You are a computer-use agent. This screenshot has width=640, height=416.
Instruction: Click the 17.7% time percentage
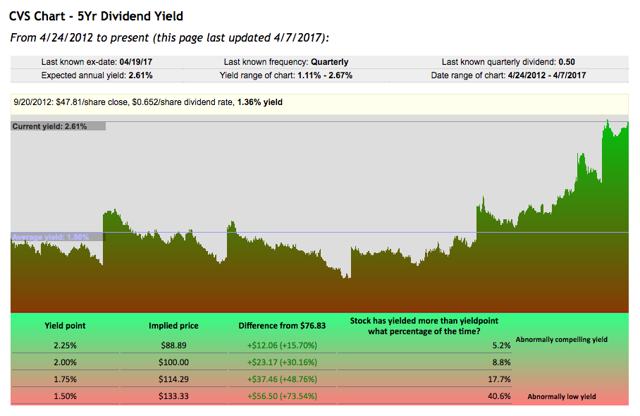click(499, 379)
